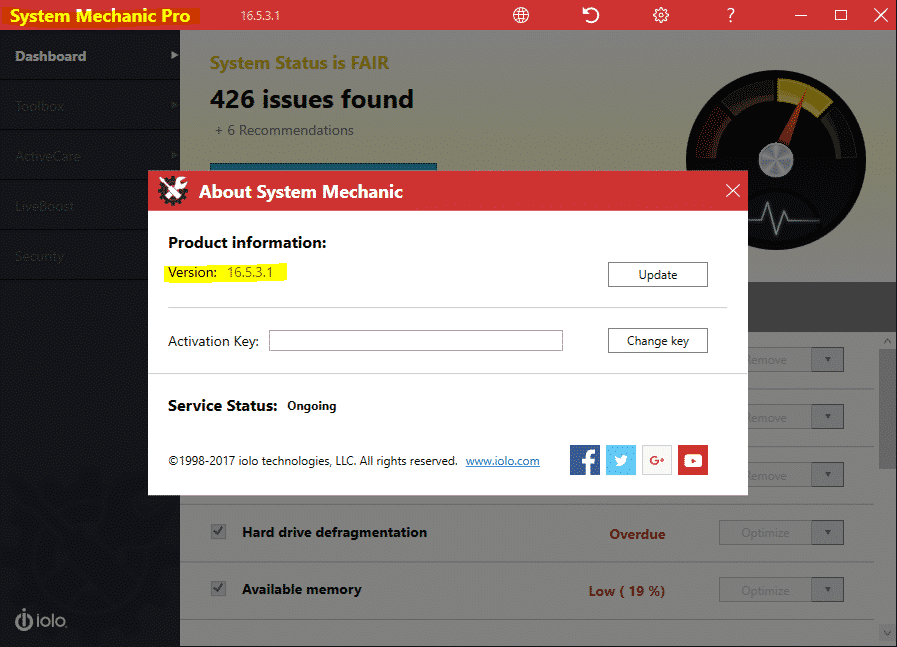Maximize the System Mechanic Pro window
This screenshot has height=647, width=897.
840,15
